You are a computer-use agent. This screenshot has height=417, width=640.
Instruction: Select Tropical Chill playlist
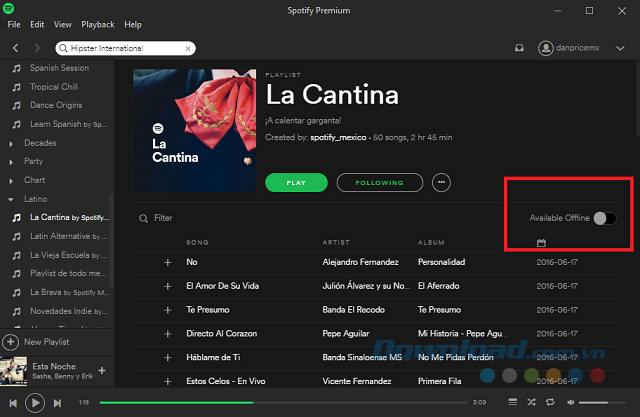point(54,87)
